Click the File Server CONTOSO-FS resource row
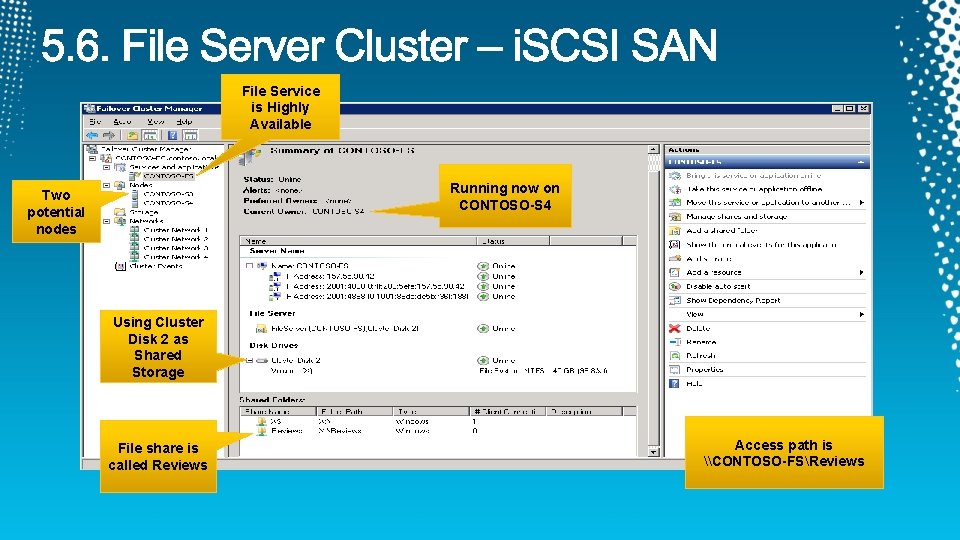The width and height of the screenshot is (960, 540). click(x=345, y=329)
